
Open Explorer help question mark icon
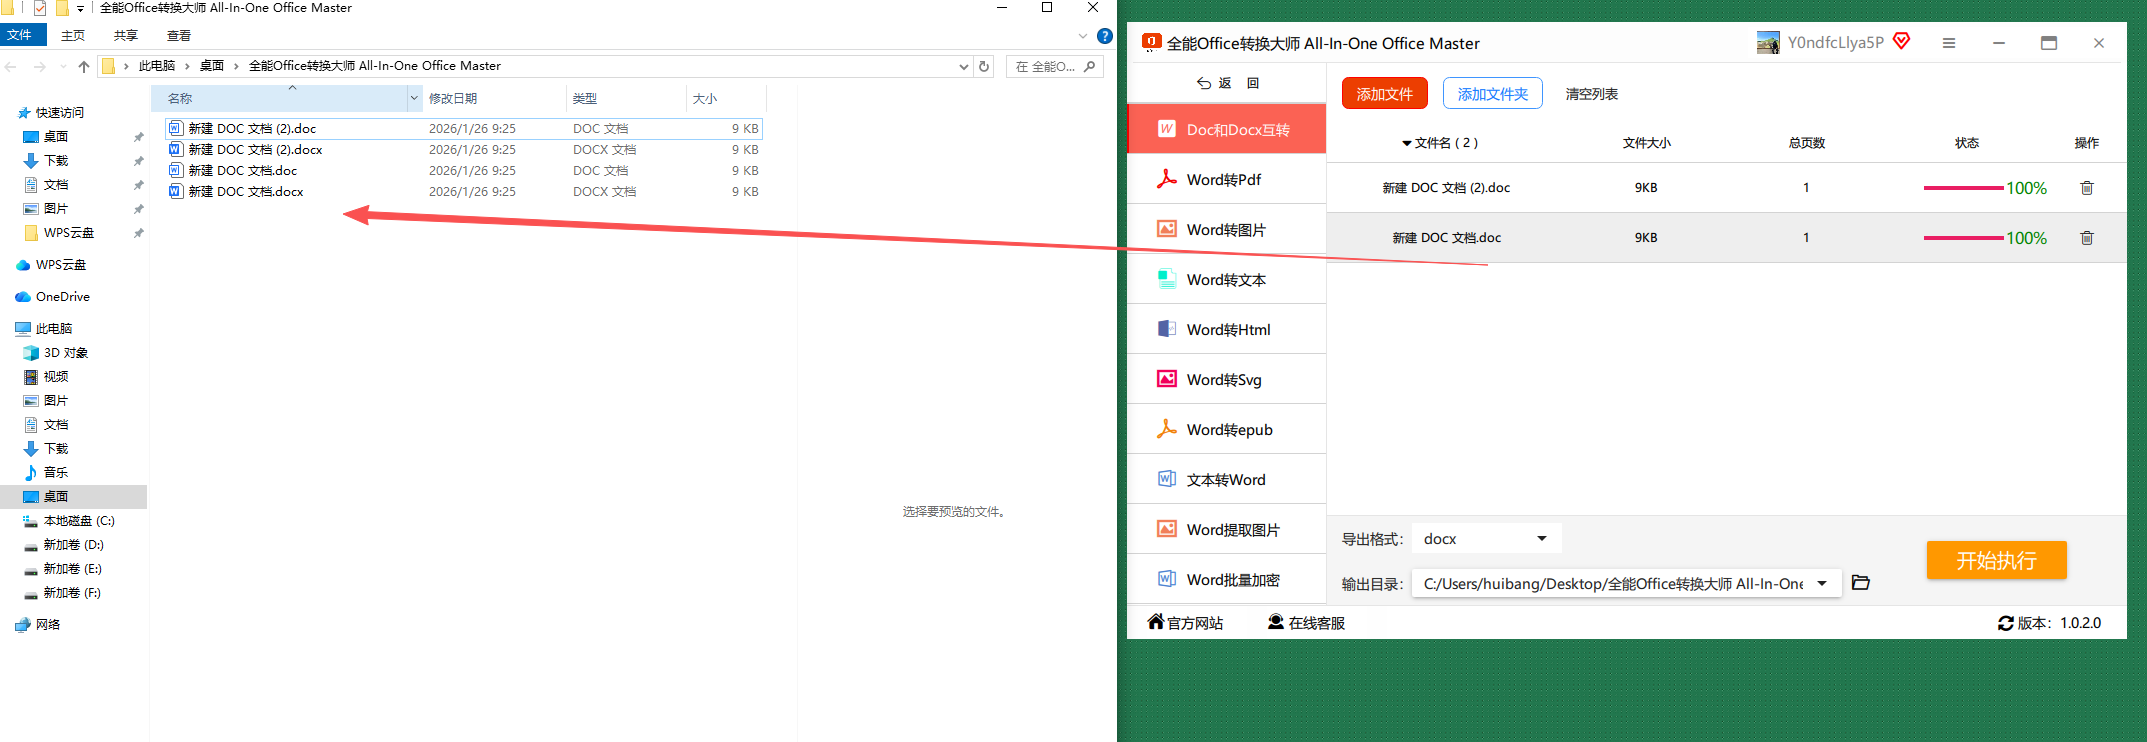(1104, 36)
